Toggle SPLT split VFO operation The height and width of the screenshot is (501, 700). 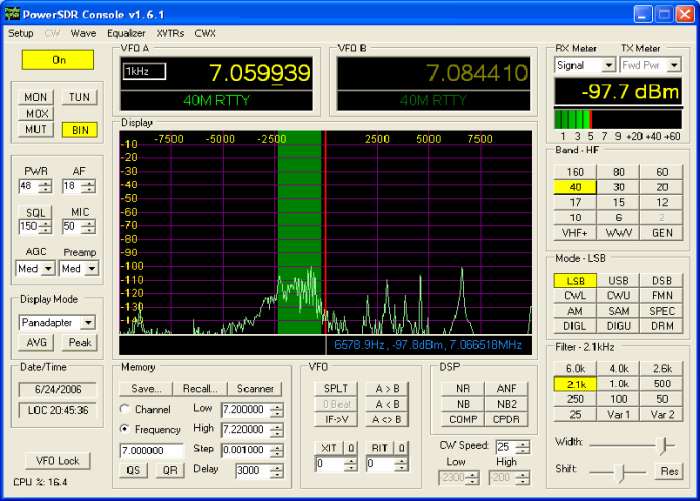point(336,388)
